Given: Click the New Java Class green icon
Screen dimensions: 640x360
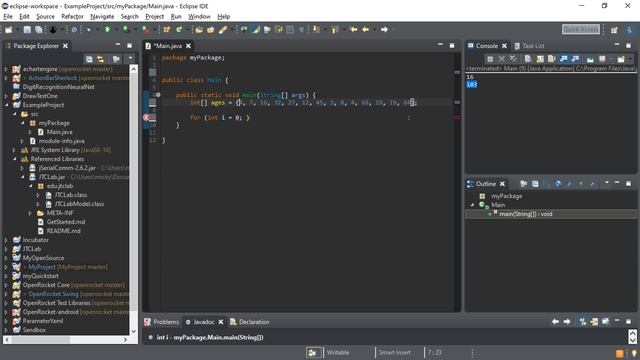Looking at the screenshot, I should click(x=179, y=29).
